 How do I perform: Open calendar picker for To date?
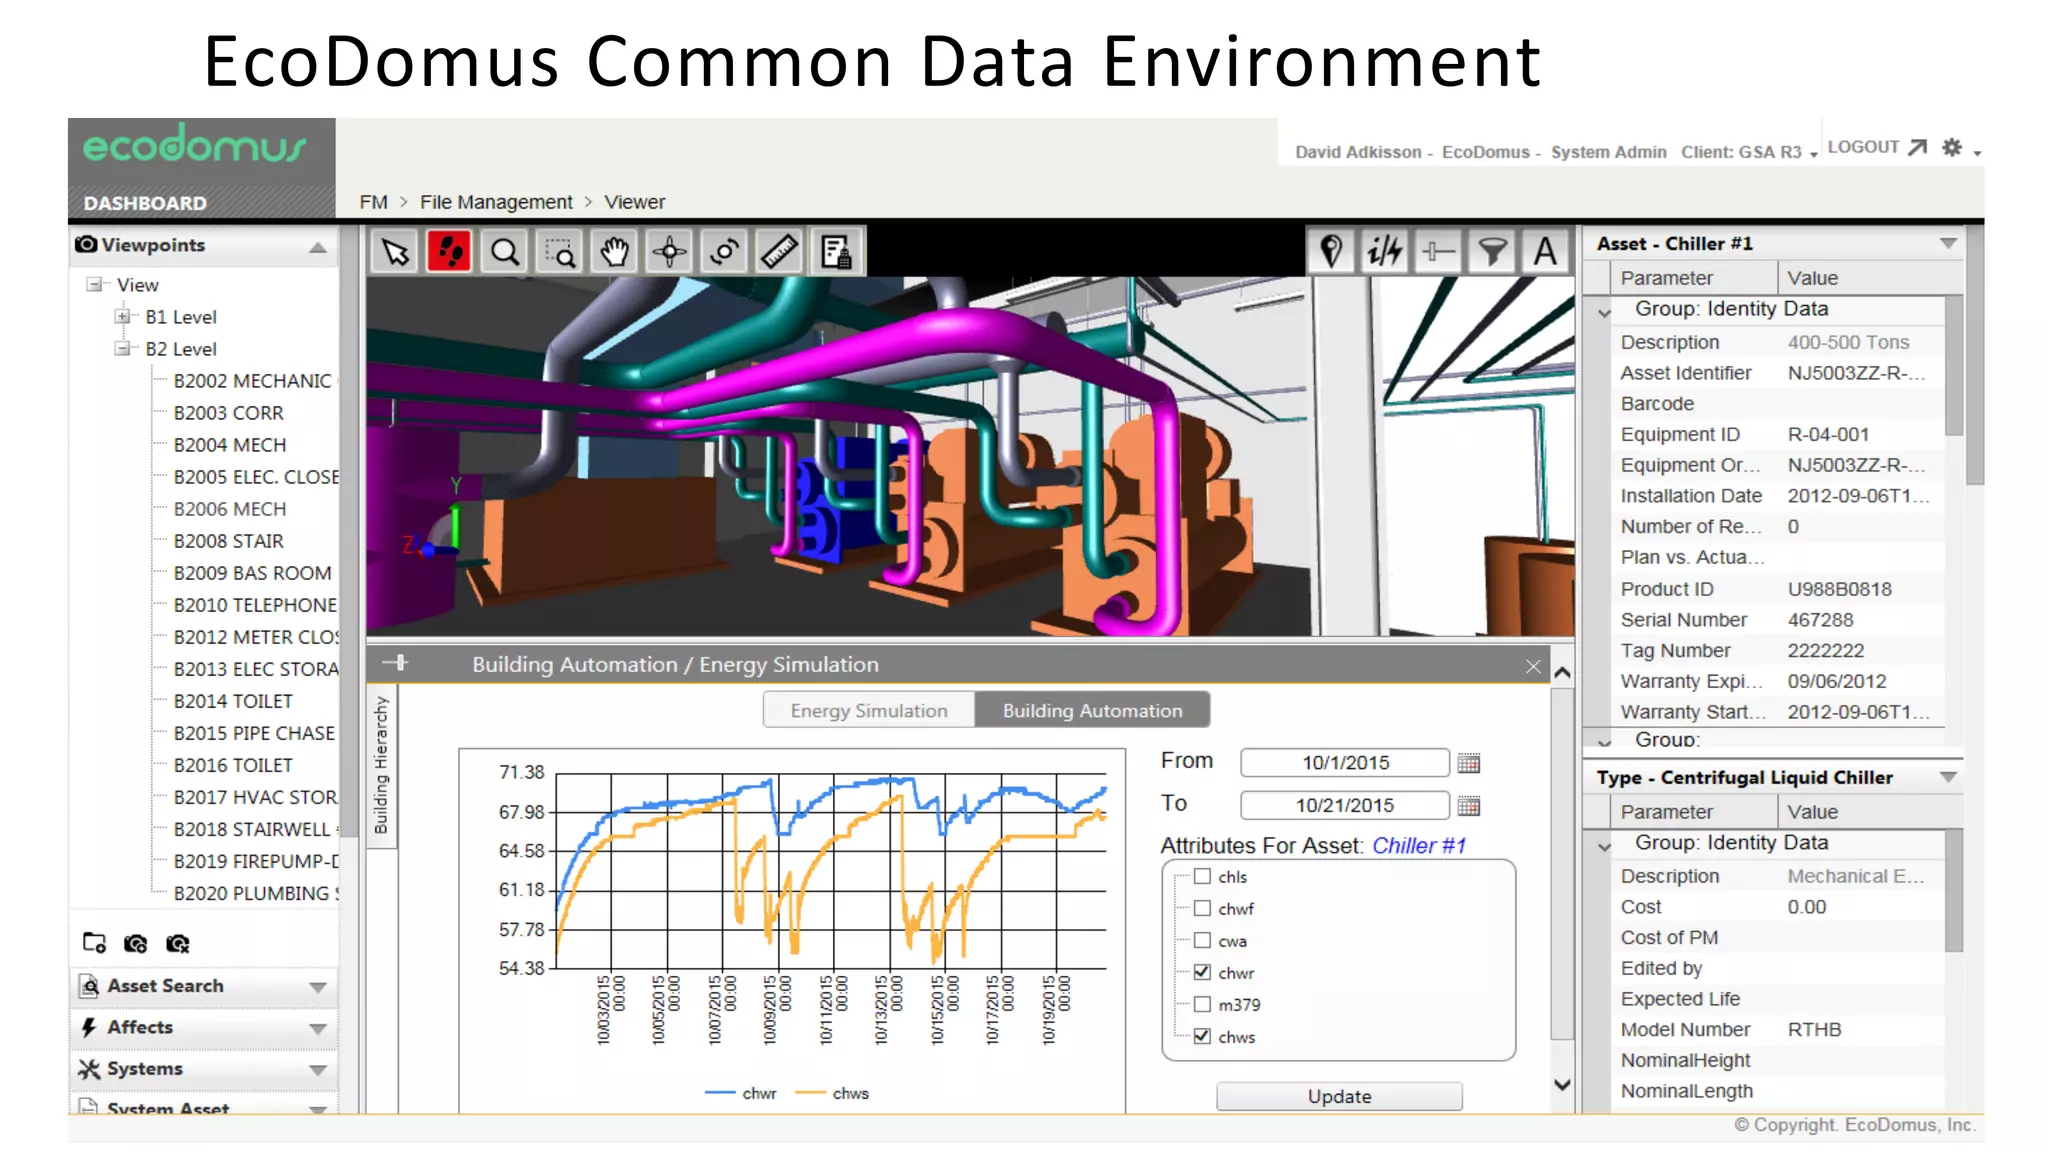1469,806
